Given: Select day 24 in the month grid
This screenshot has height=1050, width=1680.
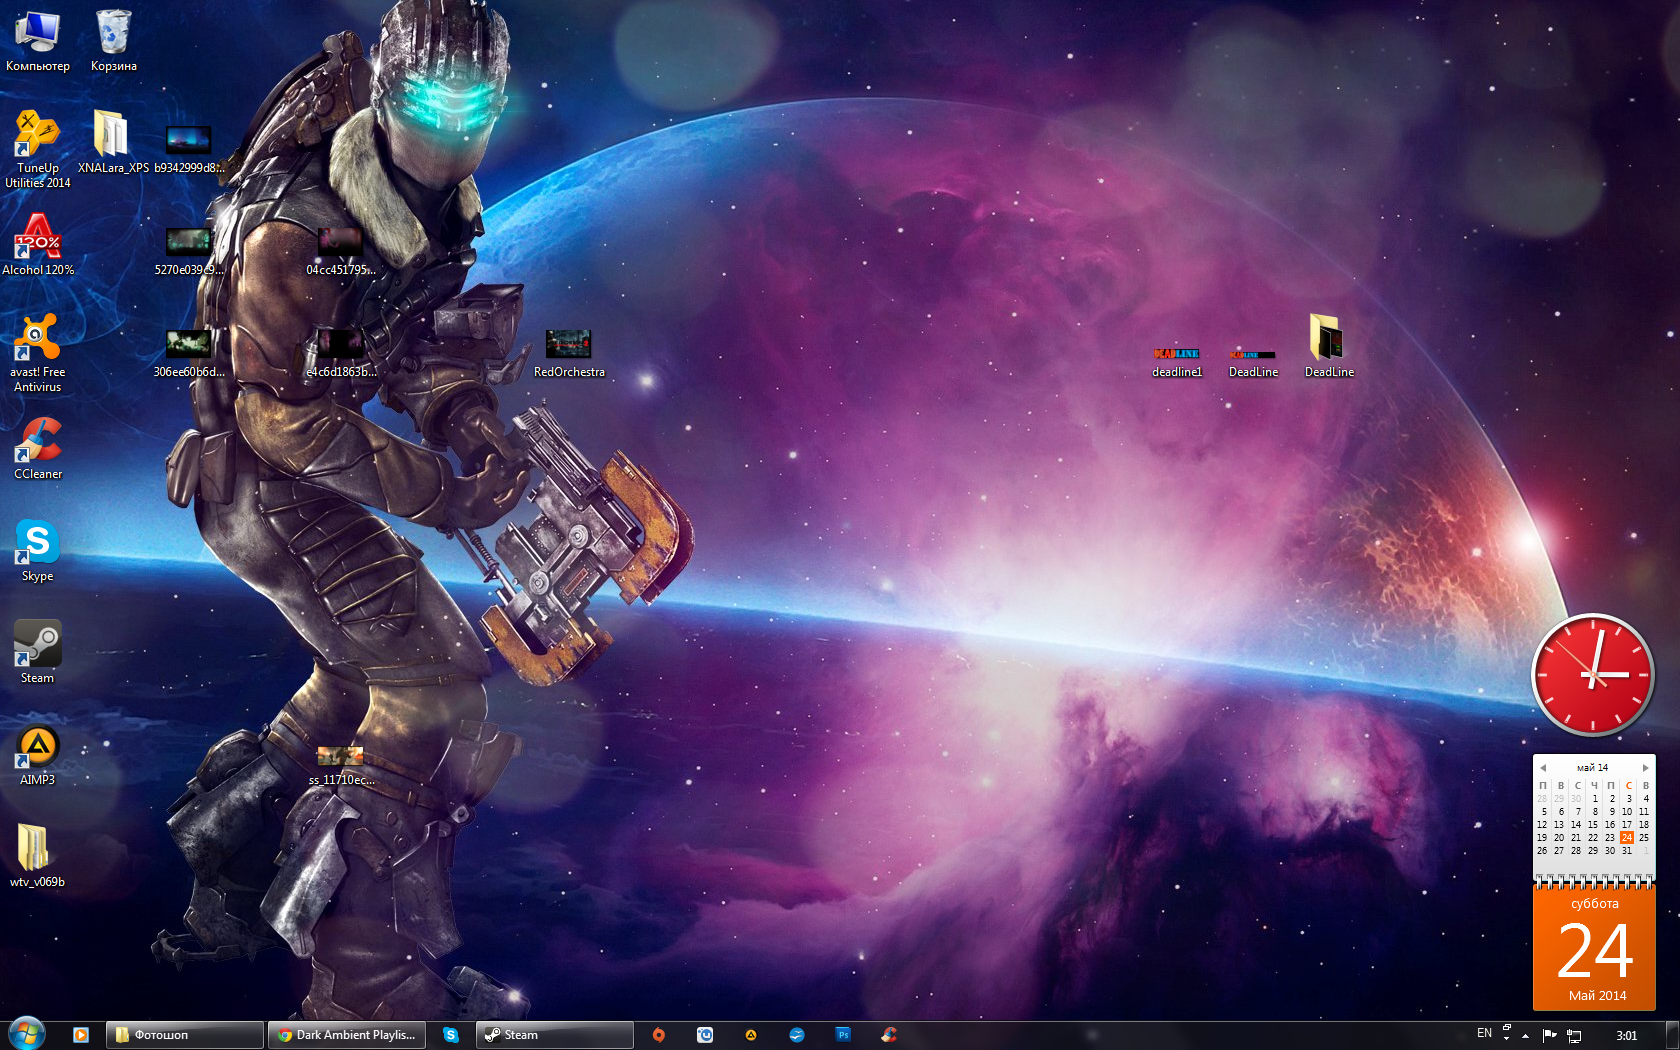Looking at the screenshot, I should [x=1627, y=838].
